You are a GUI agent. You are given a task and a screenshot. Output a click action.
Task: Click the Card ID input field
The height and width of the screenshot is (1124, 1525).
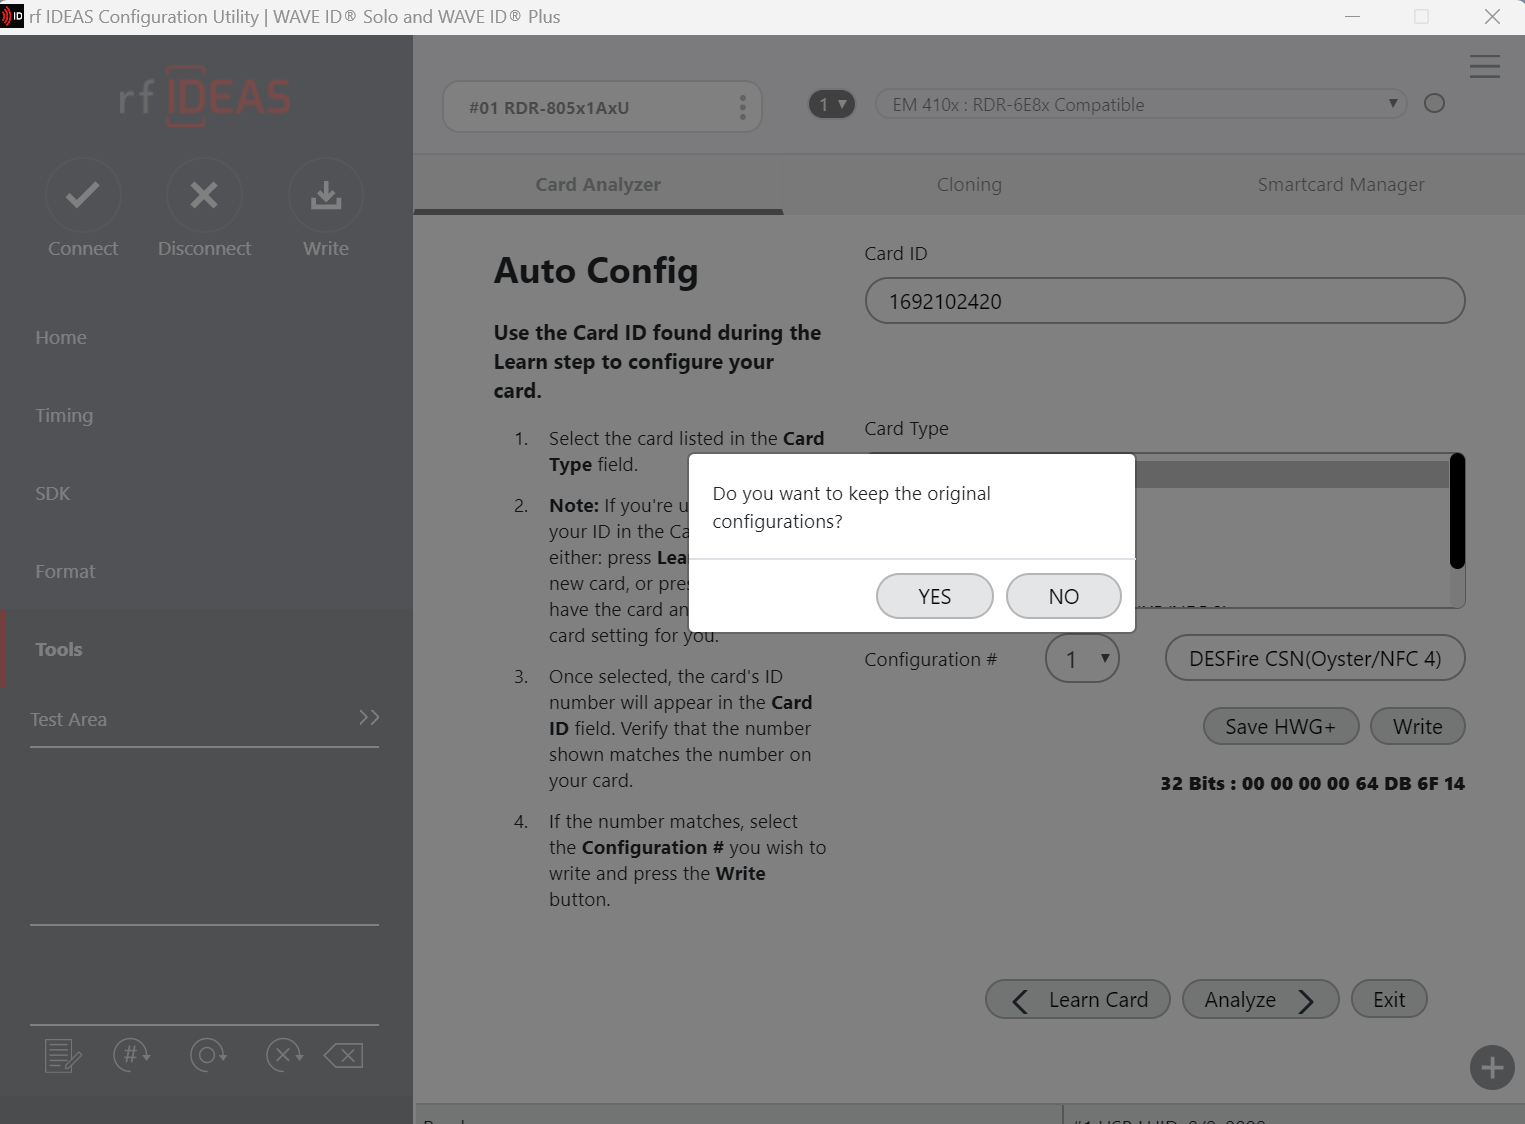[x=1164, y=301]
